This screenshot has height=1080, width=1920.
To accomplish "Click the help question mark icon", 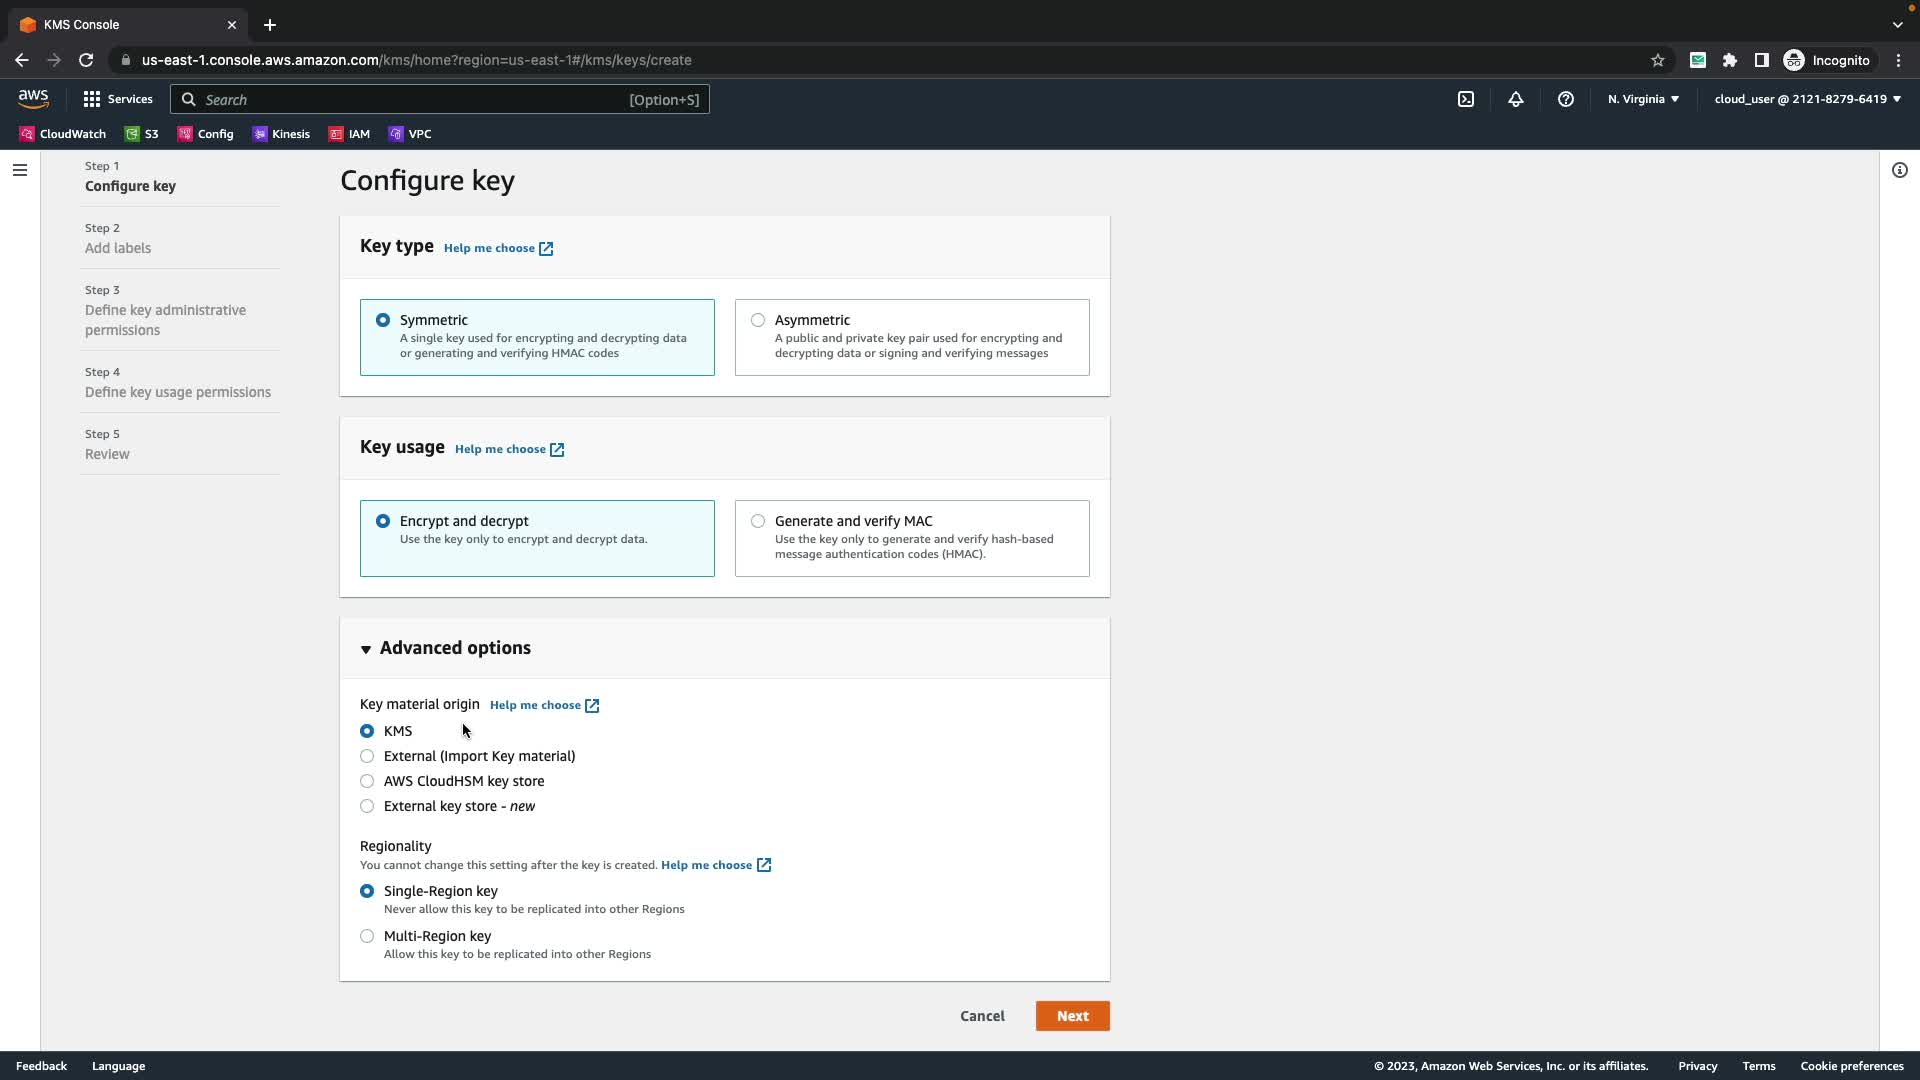I will (x=1566, y=99).
